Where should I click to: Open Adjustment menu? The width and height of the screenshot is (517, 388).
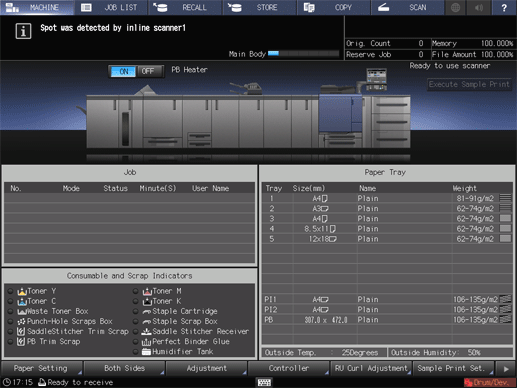[206, 368]
